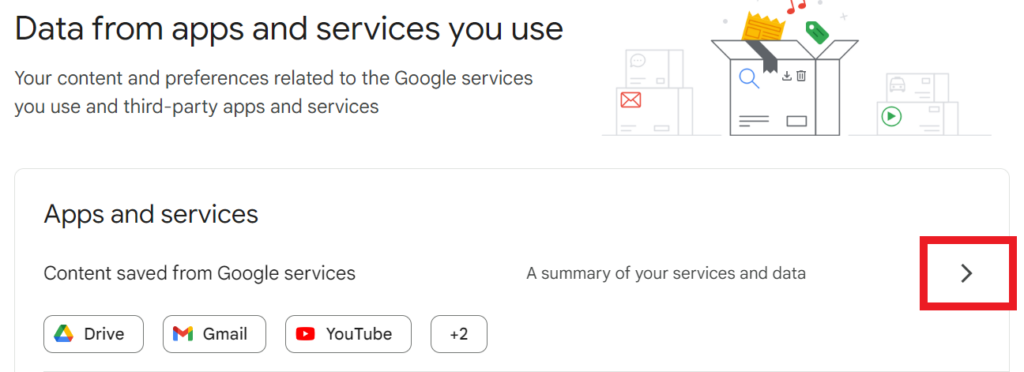Image resolution: width=1024 pixels, height=372 pixels.
Task: Expand the +2 more services chip
Action: coord(458,334)
